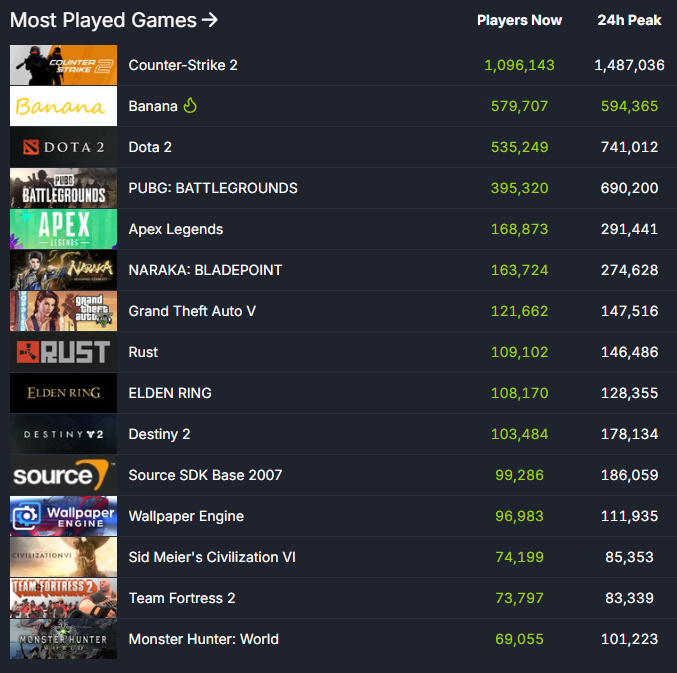677x673 pixels.
Task: Click the Monster Hunter World banner thumbnail
Action: tap(63, 639)
